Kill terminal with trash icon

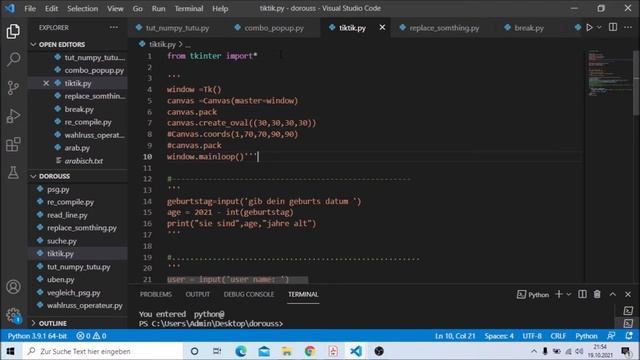(x=597, y=294)
